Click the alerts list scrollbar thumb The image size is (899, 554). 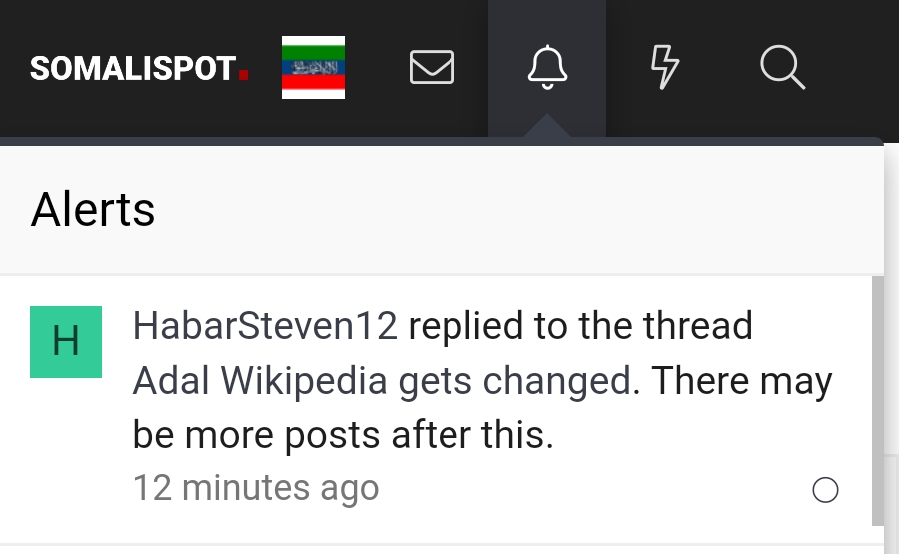pyautogui.click(x=878, y=400)
